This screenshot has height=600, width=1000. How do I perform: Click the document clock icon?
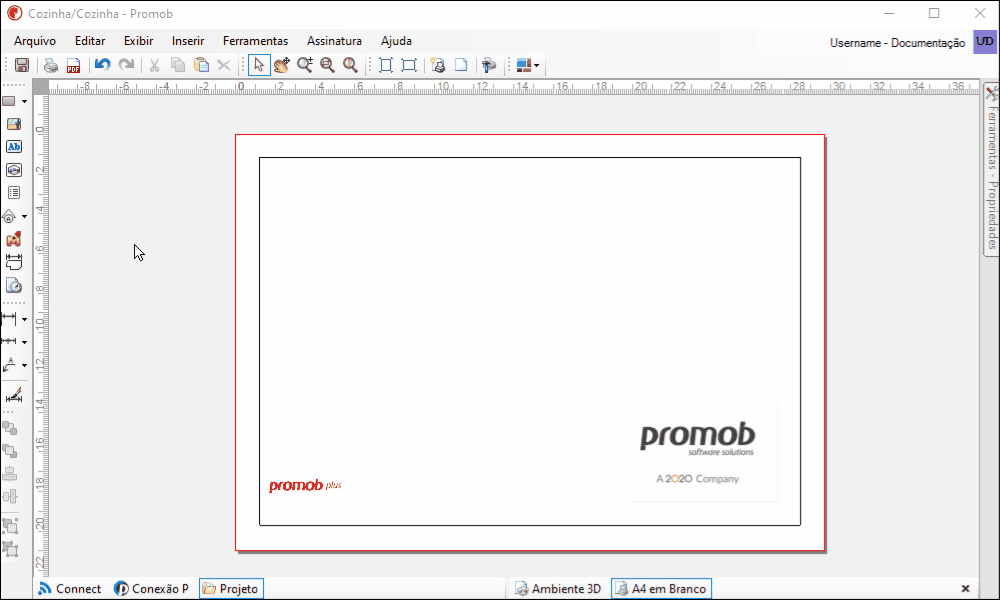point(13,286)
